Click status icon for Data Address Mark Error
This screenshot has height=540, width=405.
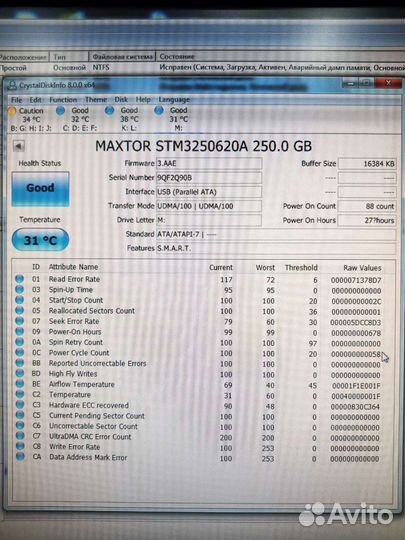coord(20,457)
